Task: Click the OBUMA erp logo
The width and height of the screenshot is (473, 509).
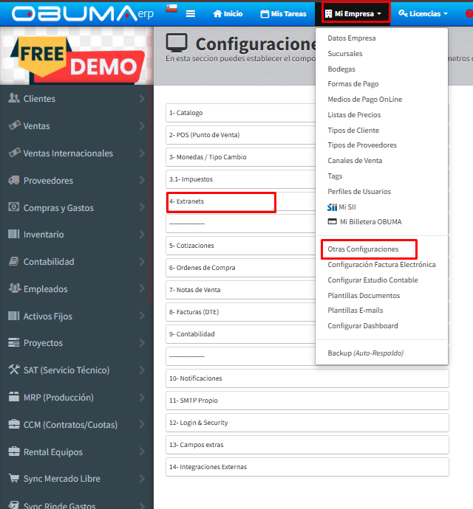Action: click(x=83, y=14)
